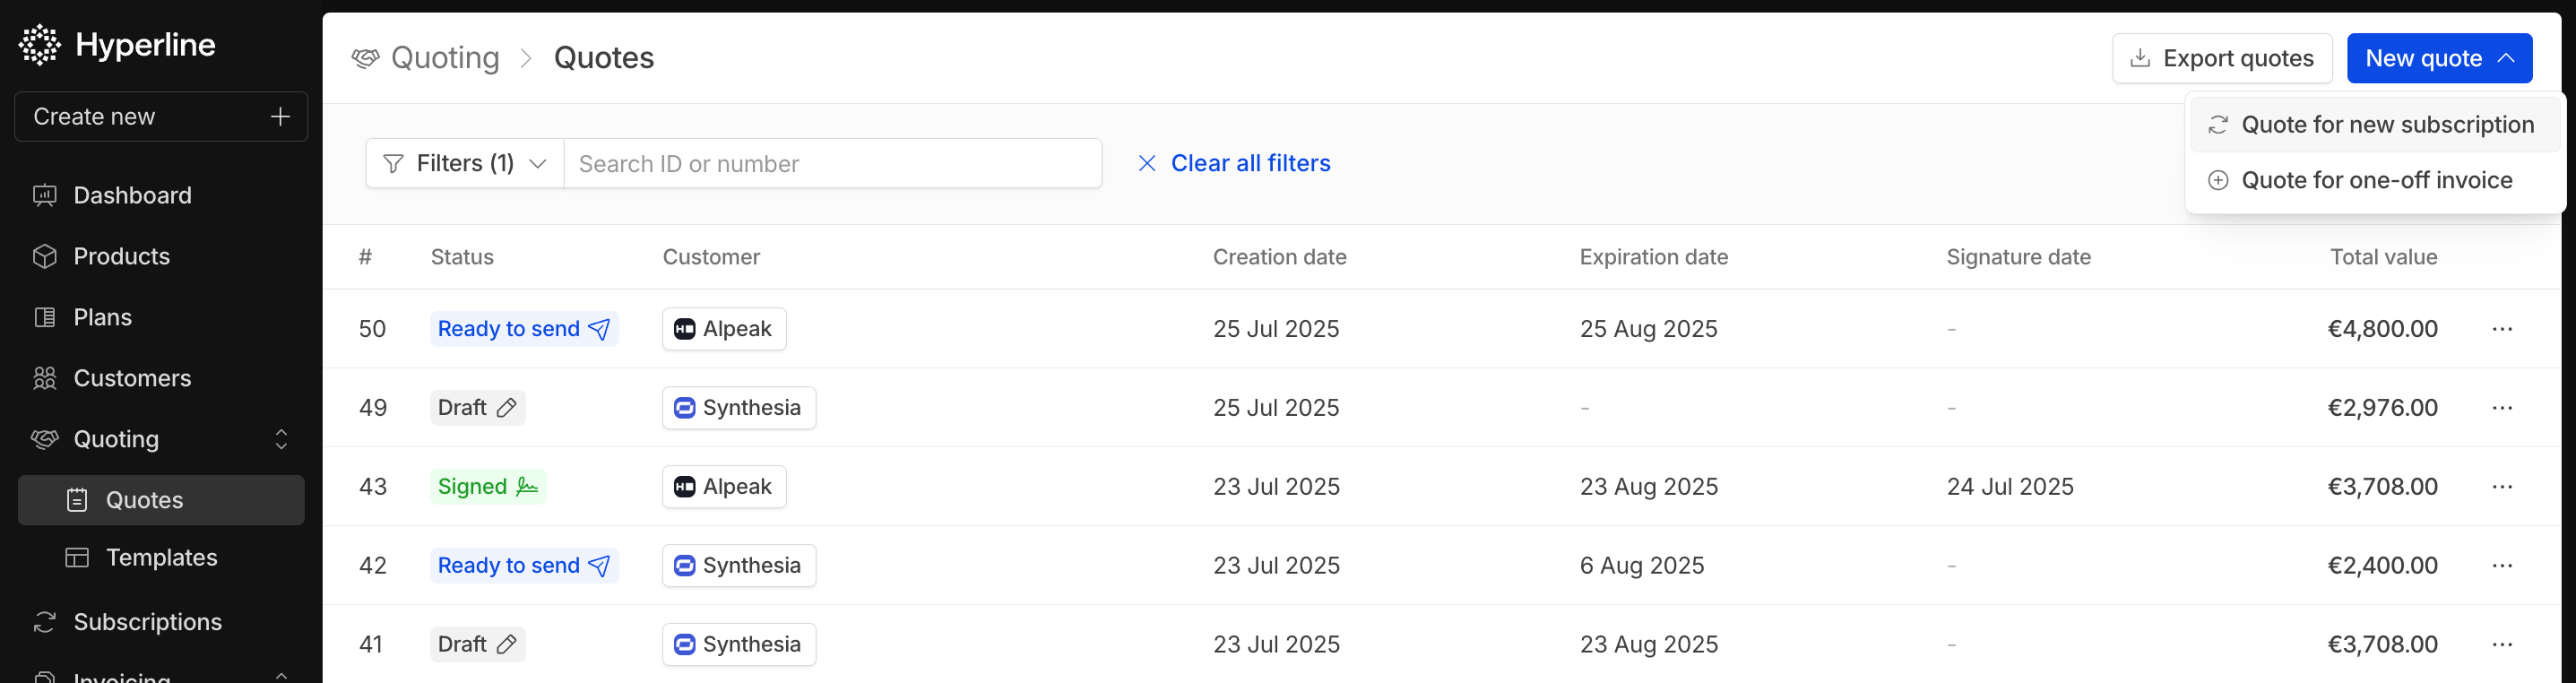Click the funnel filter icon
Viewport: 2576px width, 683px height.
[x=394, y=163]
